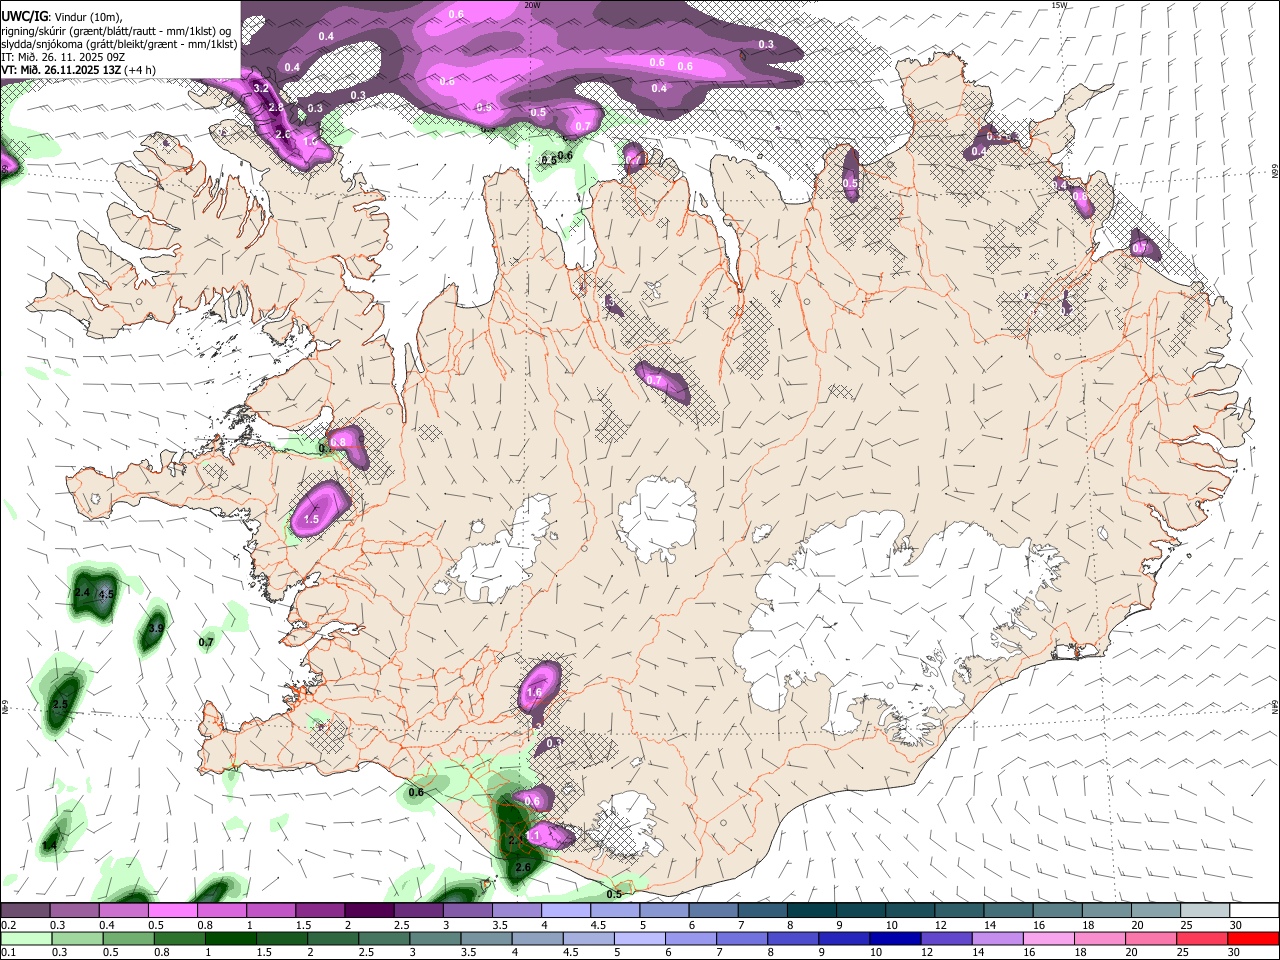The width and height of the screenshot is (1280, 960).
Task: Click the "2.8" snowfall value in the northwest
Action: pos(276,107)
